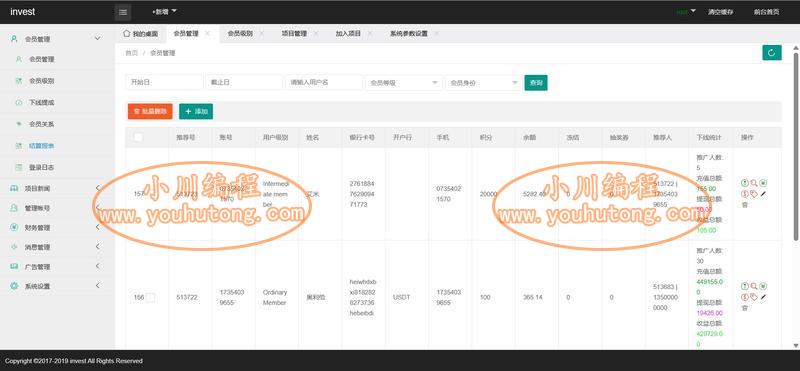Close the 项目管理 tab with its X
The height and width of the screenshot is (371, 800).
(x=316, y=33)
